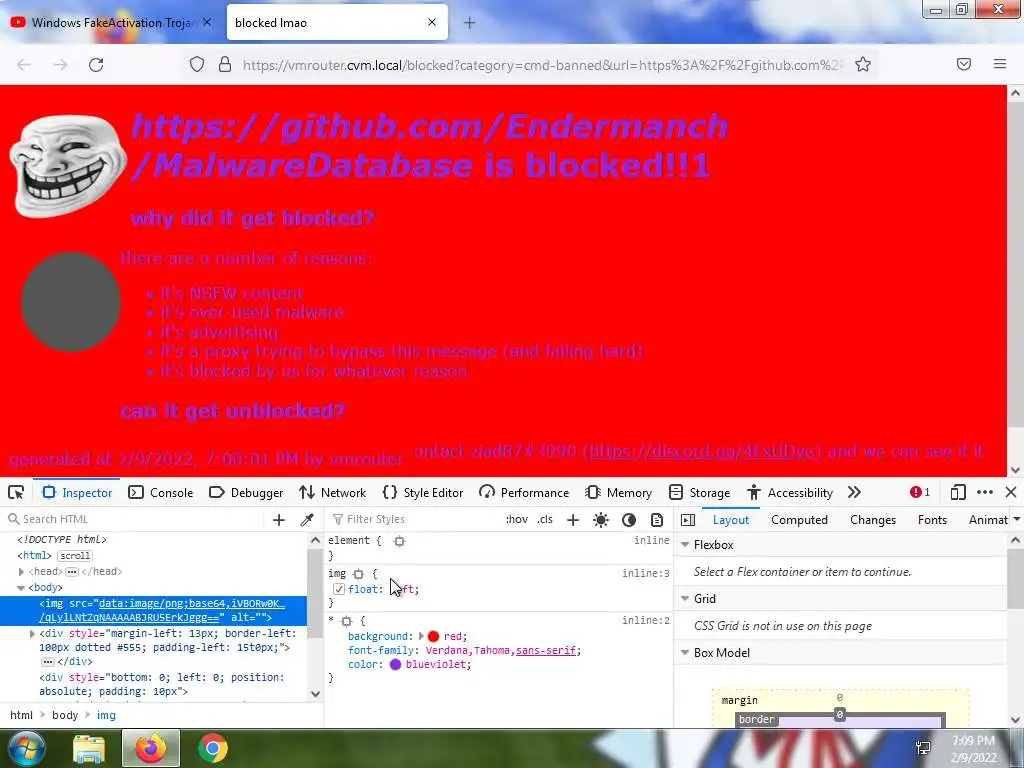Open responsive design mode icon
The height and width of the screenshot is (768, 1024).
pos(958,492)
